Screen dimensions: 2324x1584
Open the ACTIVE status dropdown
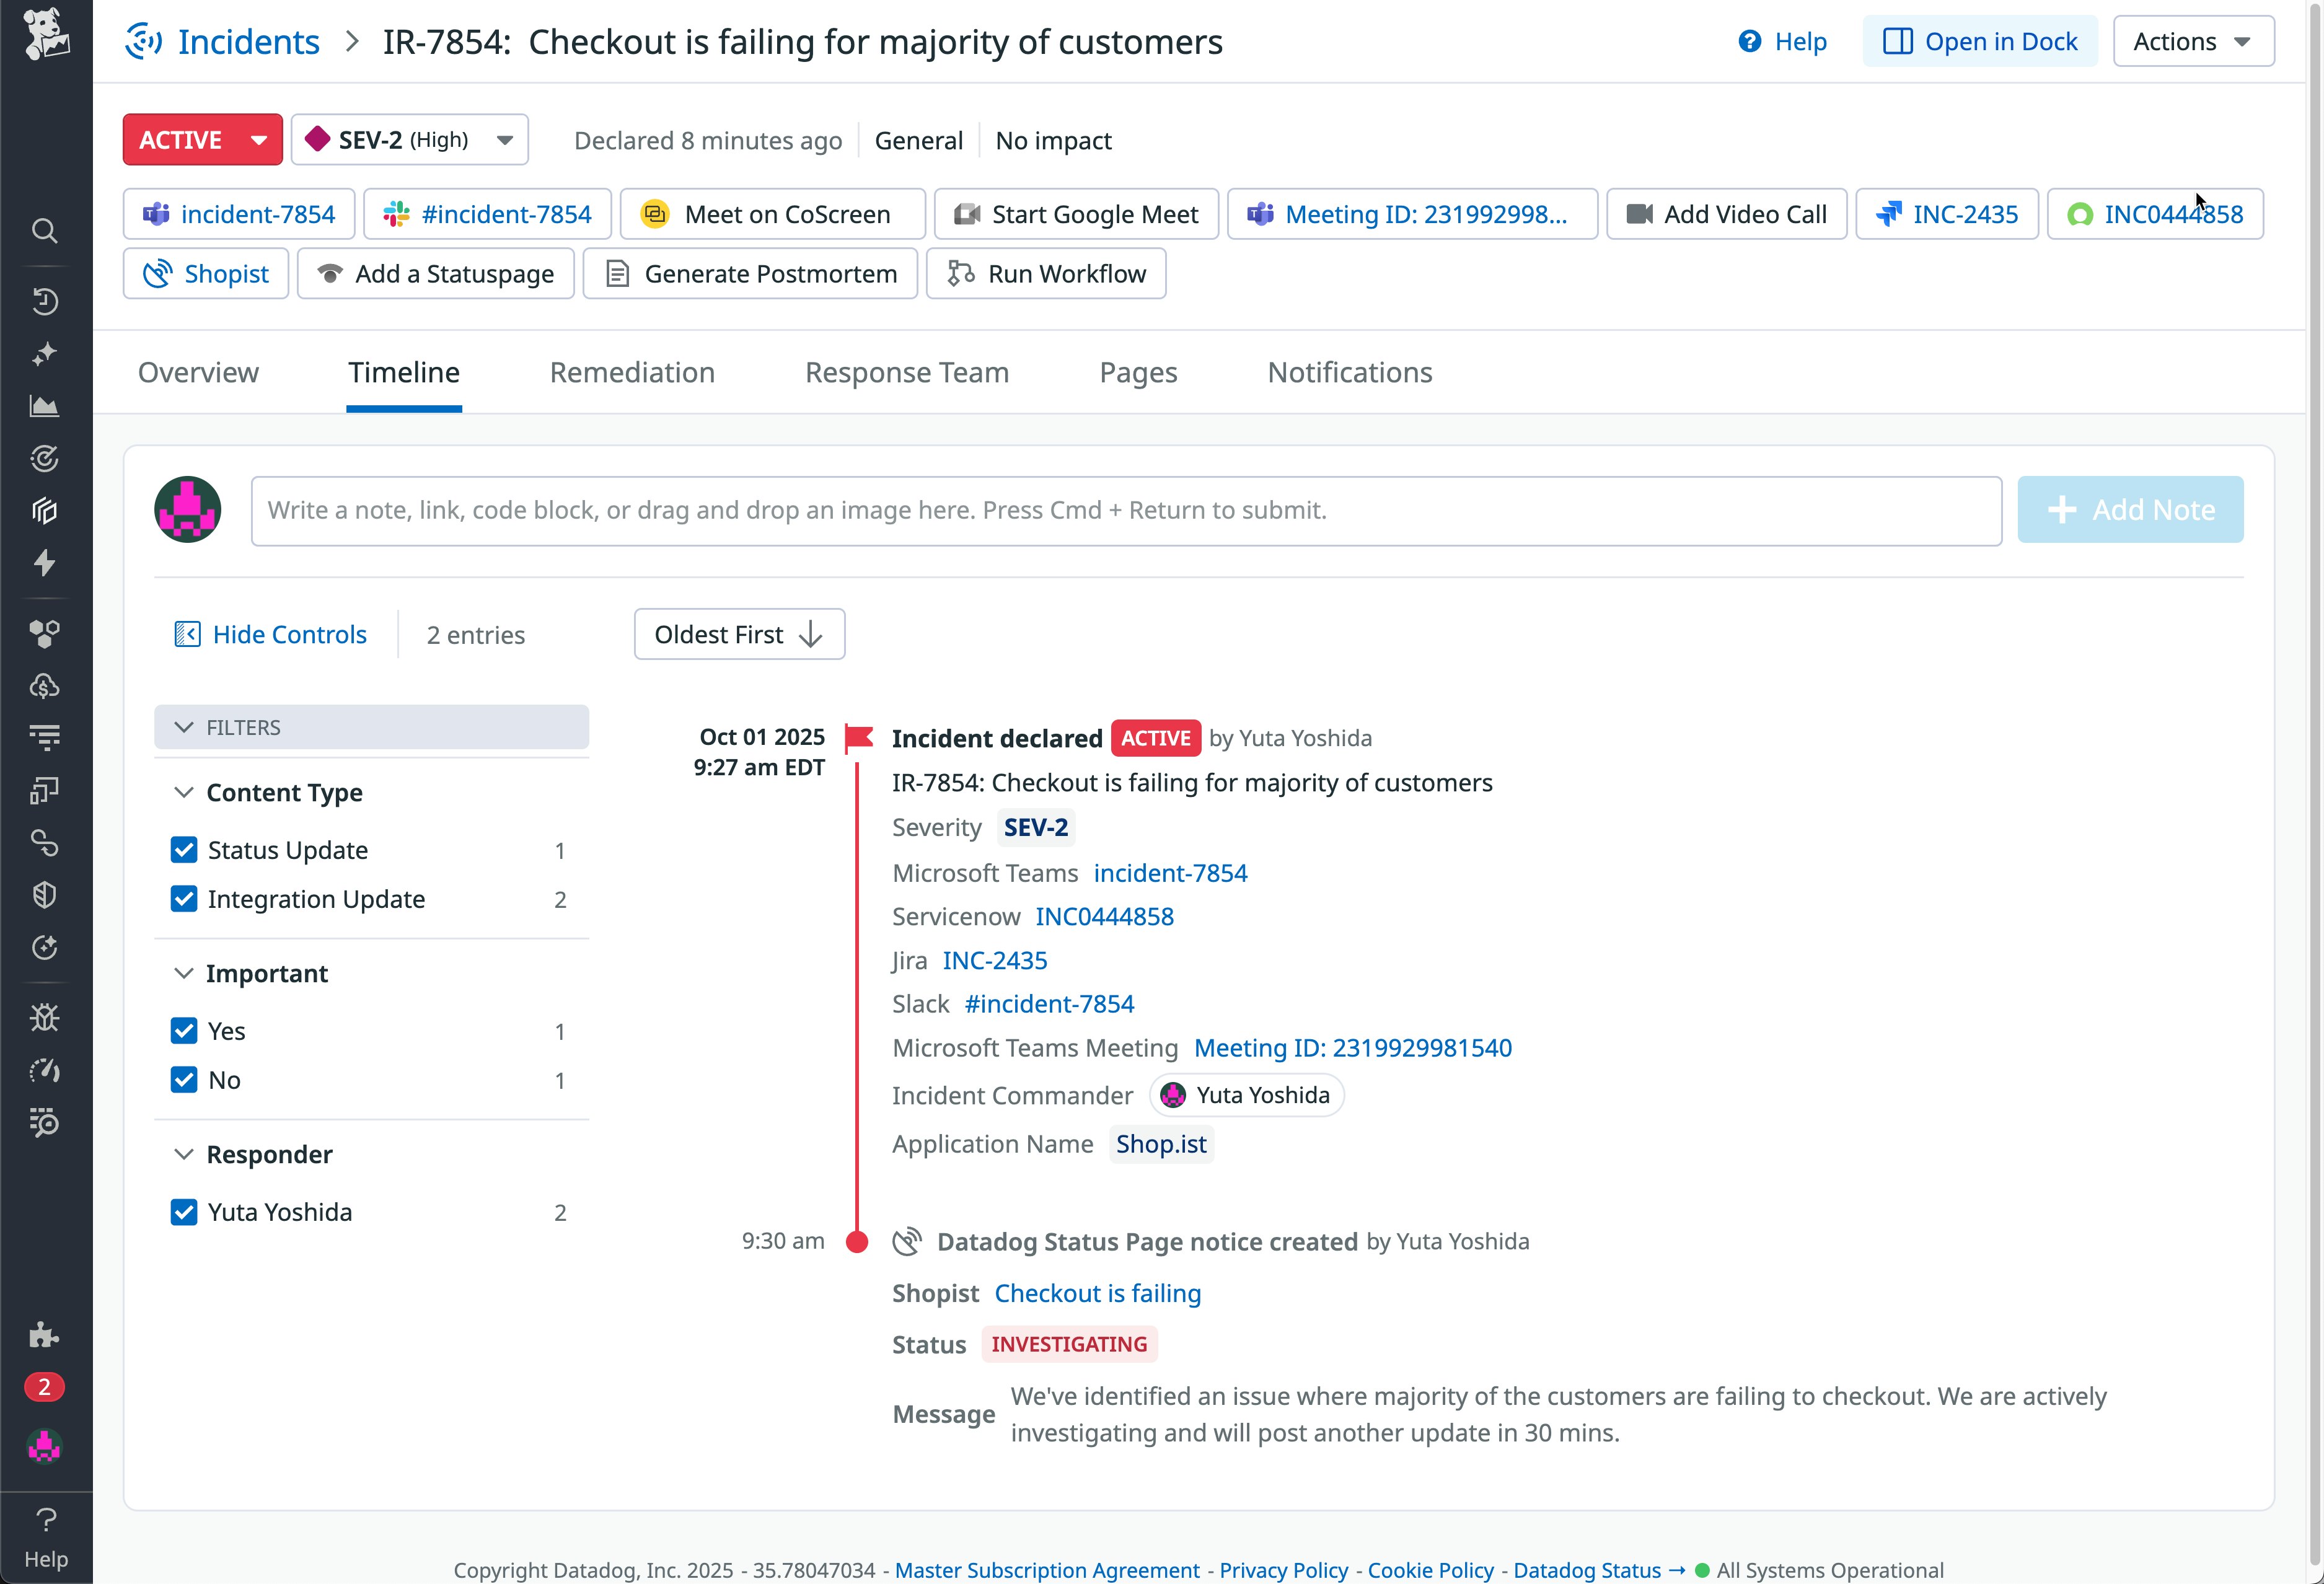(203, 140)
